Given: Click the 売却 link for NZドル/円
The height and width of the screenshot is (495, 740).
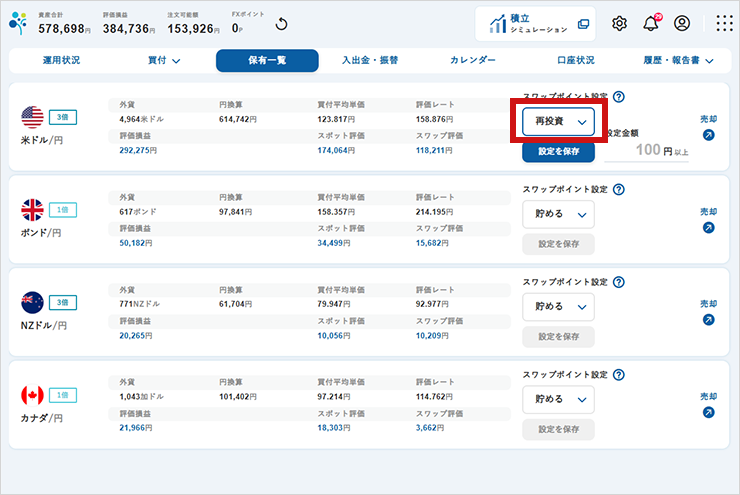Looking at the screenshot, I should [x=708, y=304].
